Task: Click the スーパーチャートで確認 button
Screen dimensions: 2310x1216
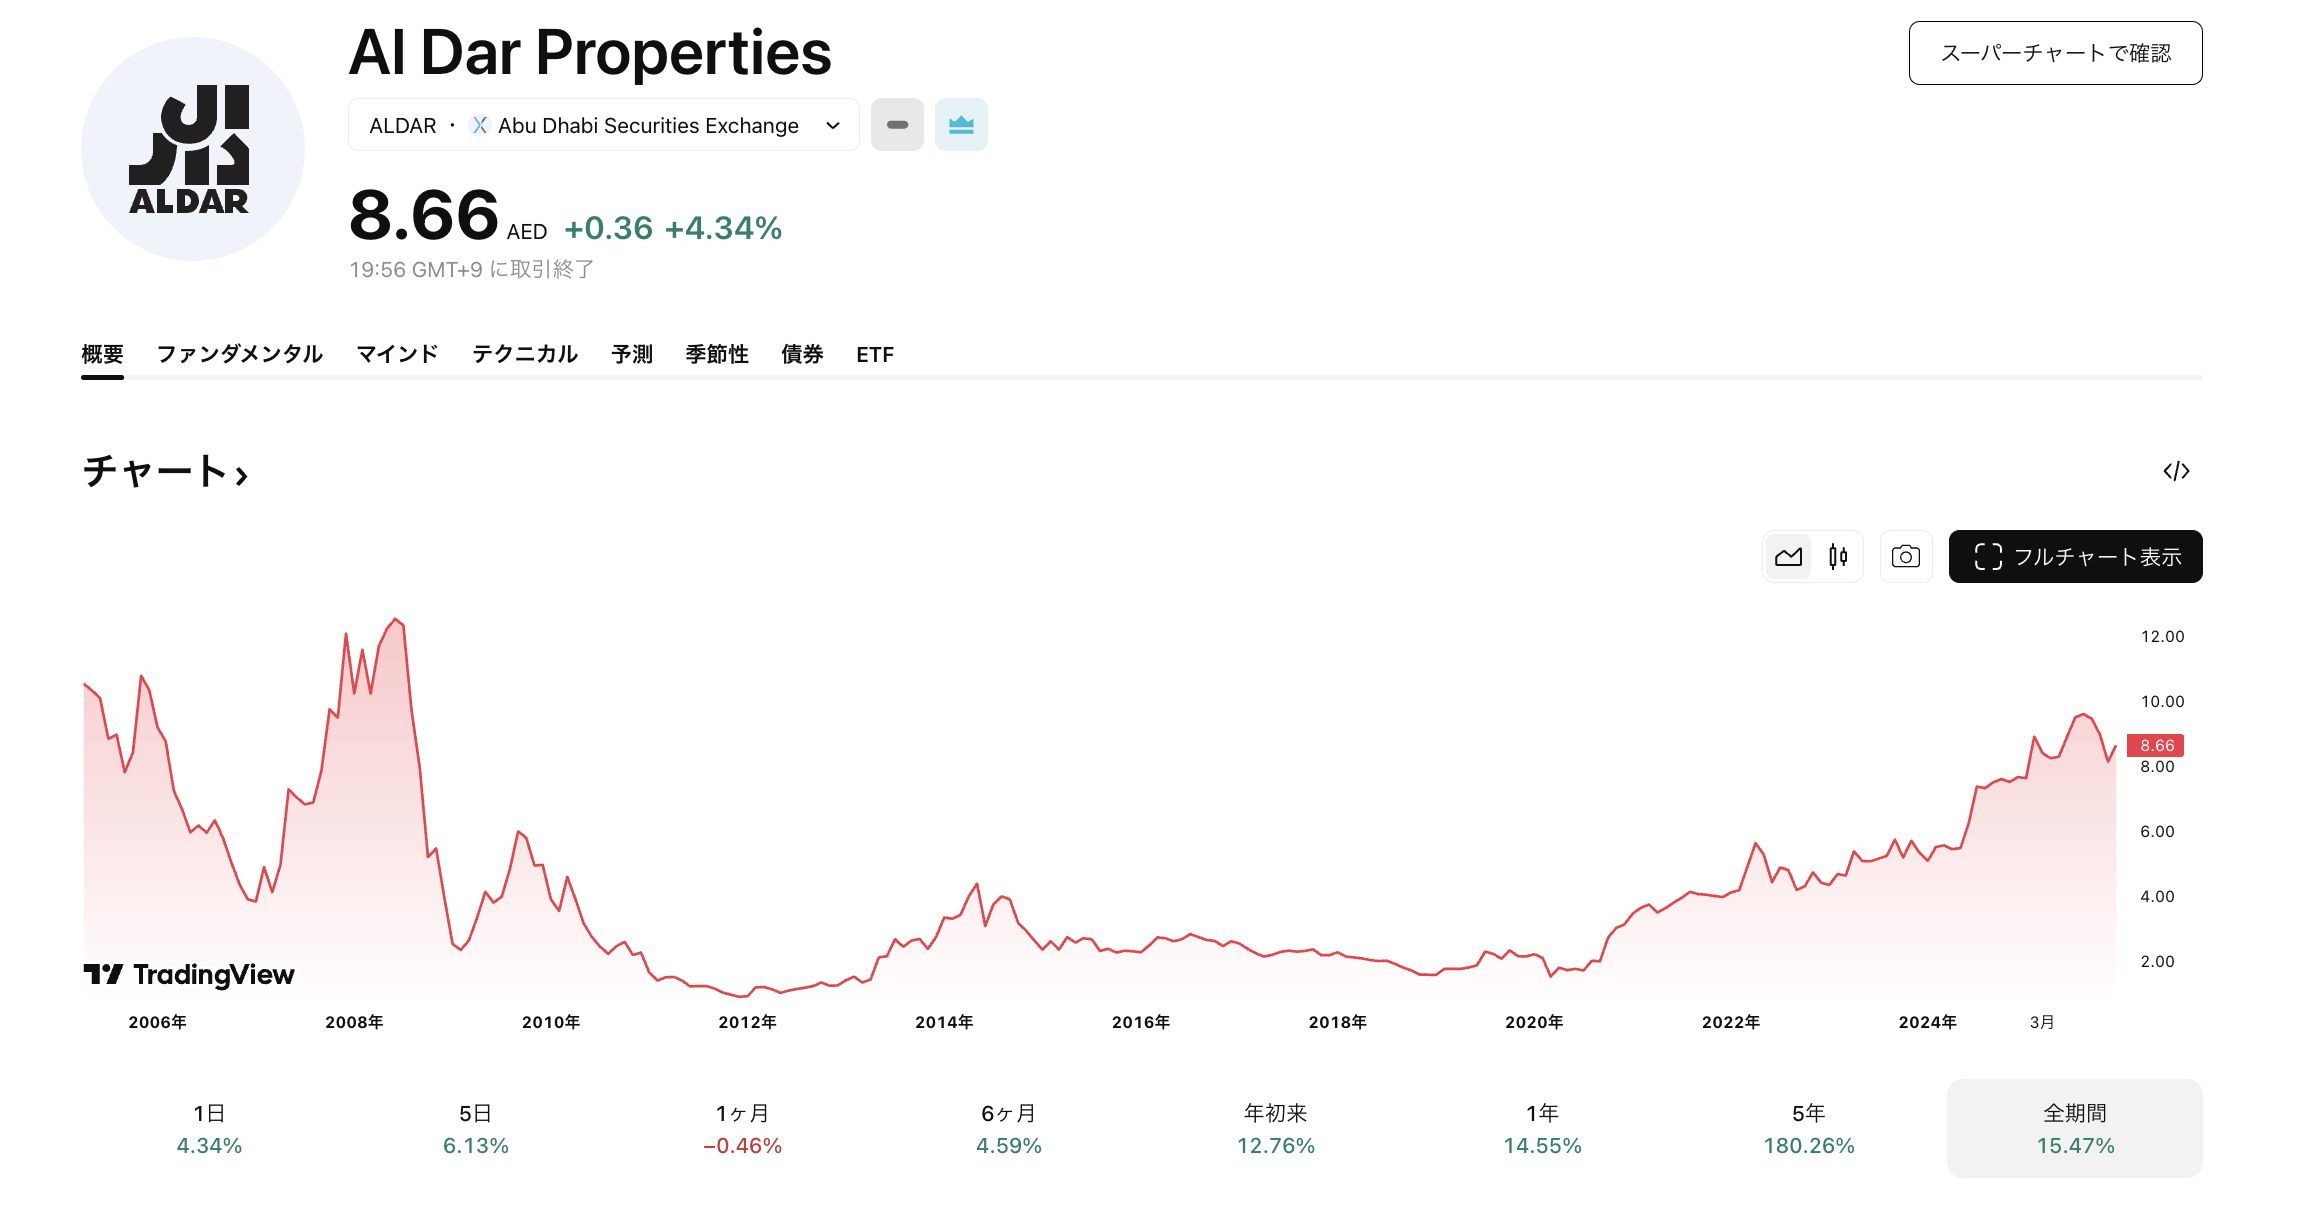Action: [x=2055, y=53]
